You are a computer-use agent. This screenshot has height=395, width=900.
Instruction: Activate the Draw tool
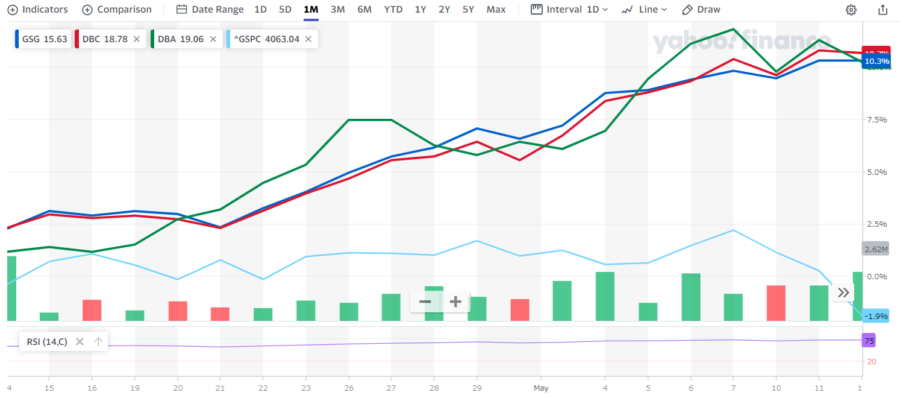point(701,10)
